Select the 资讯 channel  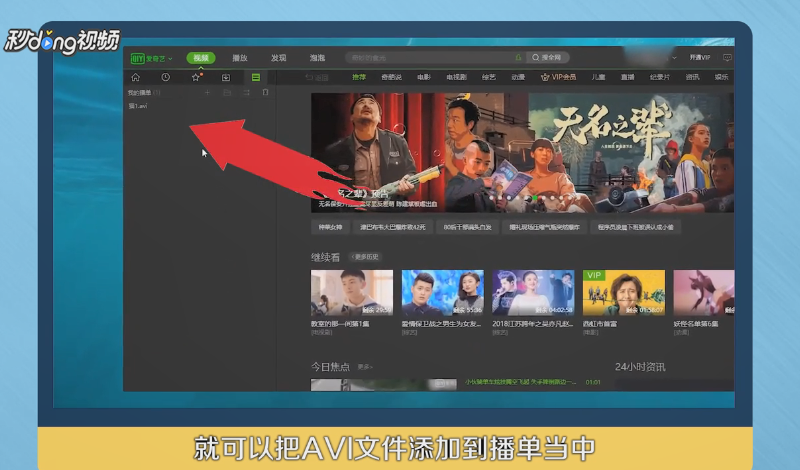(x=692, y=77)
